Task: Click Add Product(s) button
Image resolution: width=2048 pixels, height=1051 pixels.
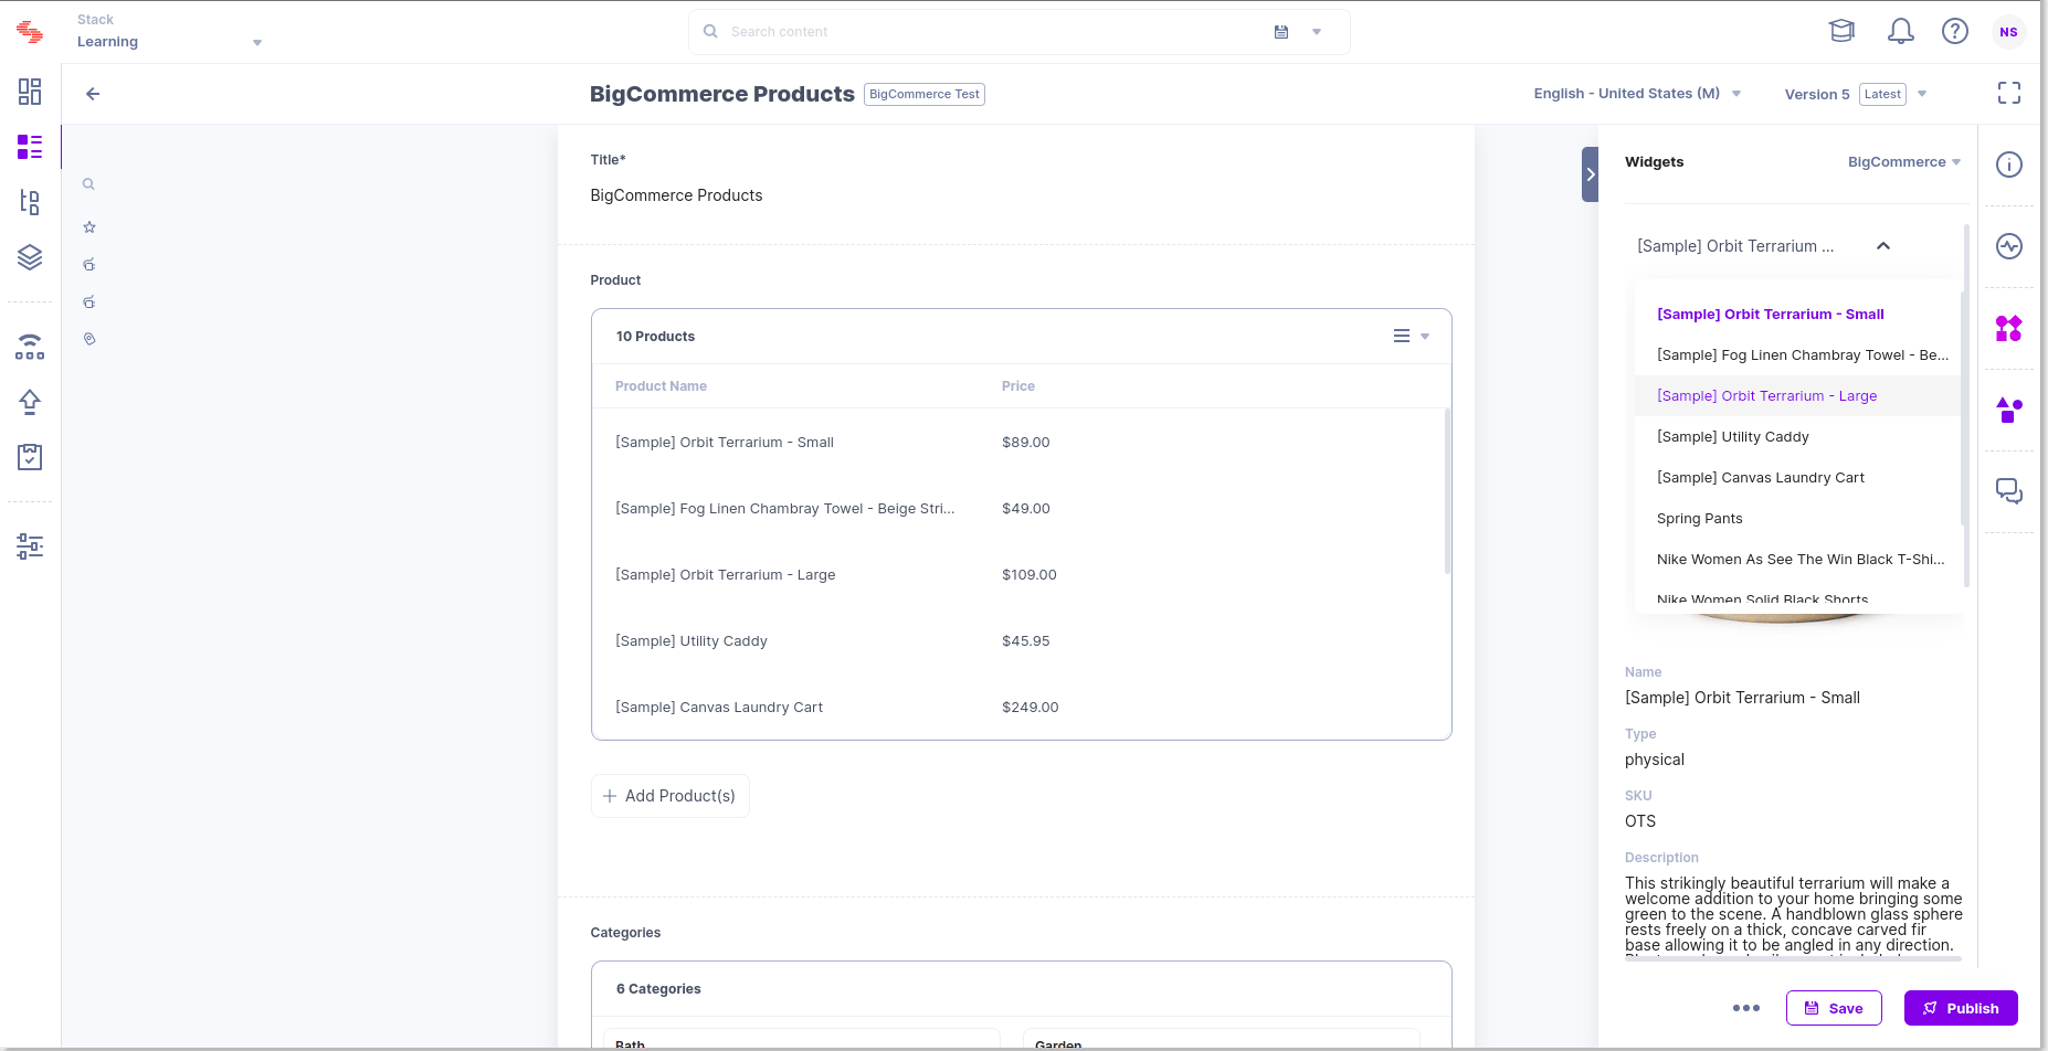Action: click(669, 796)
